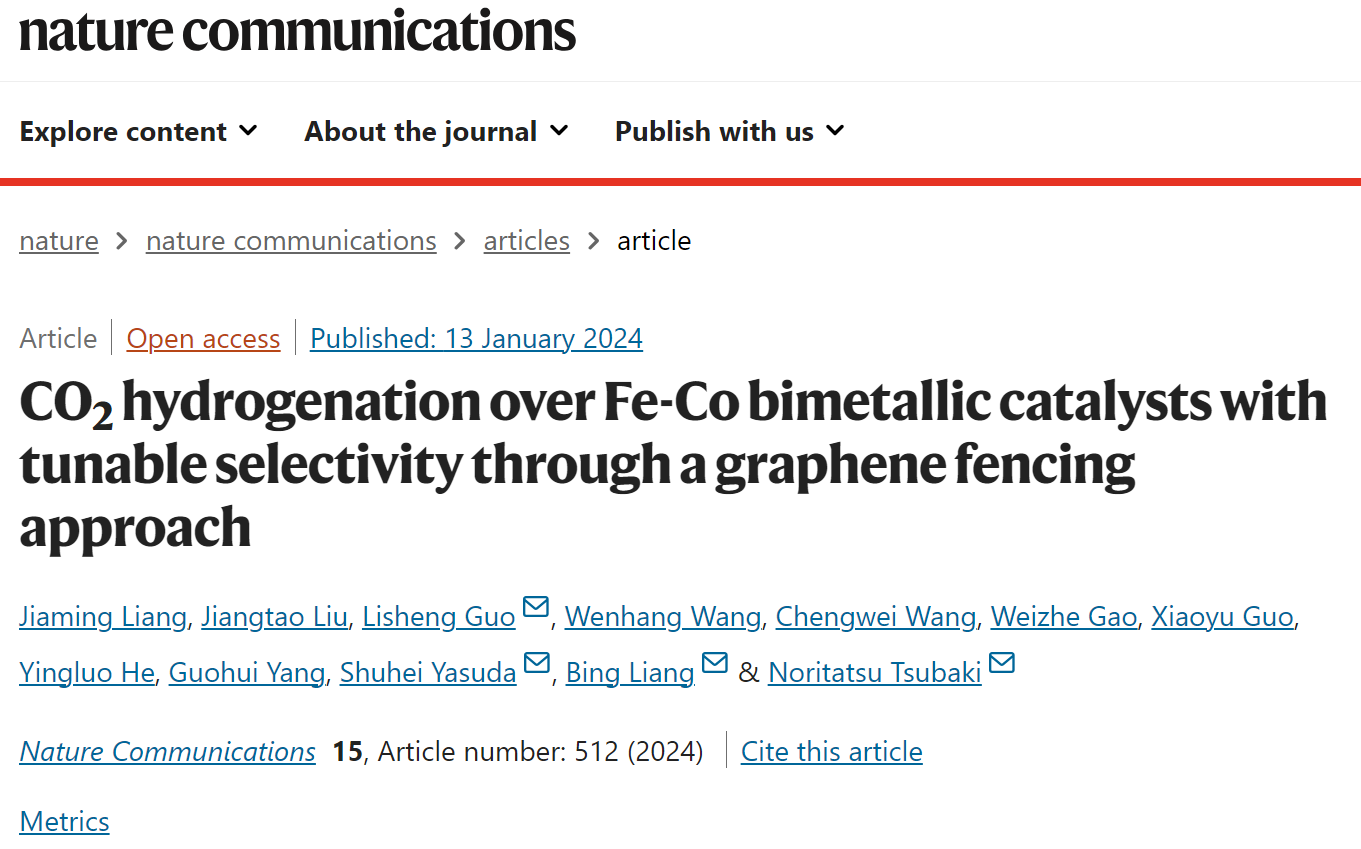
Task: Click the italic Nature Communications journal link
Action: tap(168, 752)
